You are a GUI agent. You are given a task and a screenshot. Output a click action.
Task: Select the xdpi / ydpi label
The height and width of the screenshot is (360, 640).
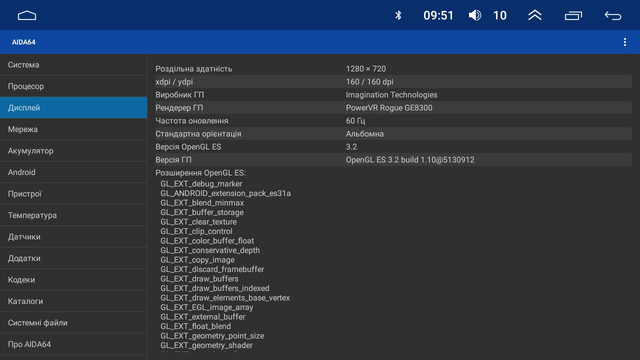[174, 82]
